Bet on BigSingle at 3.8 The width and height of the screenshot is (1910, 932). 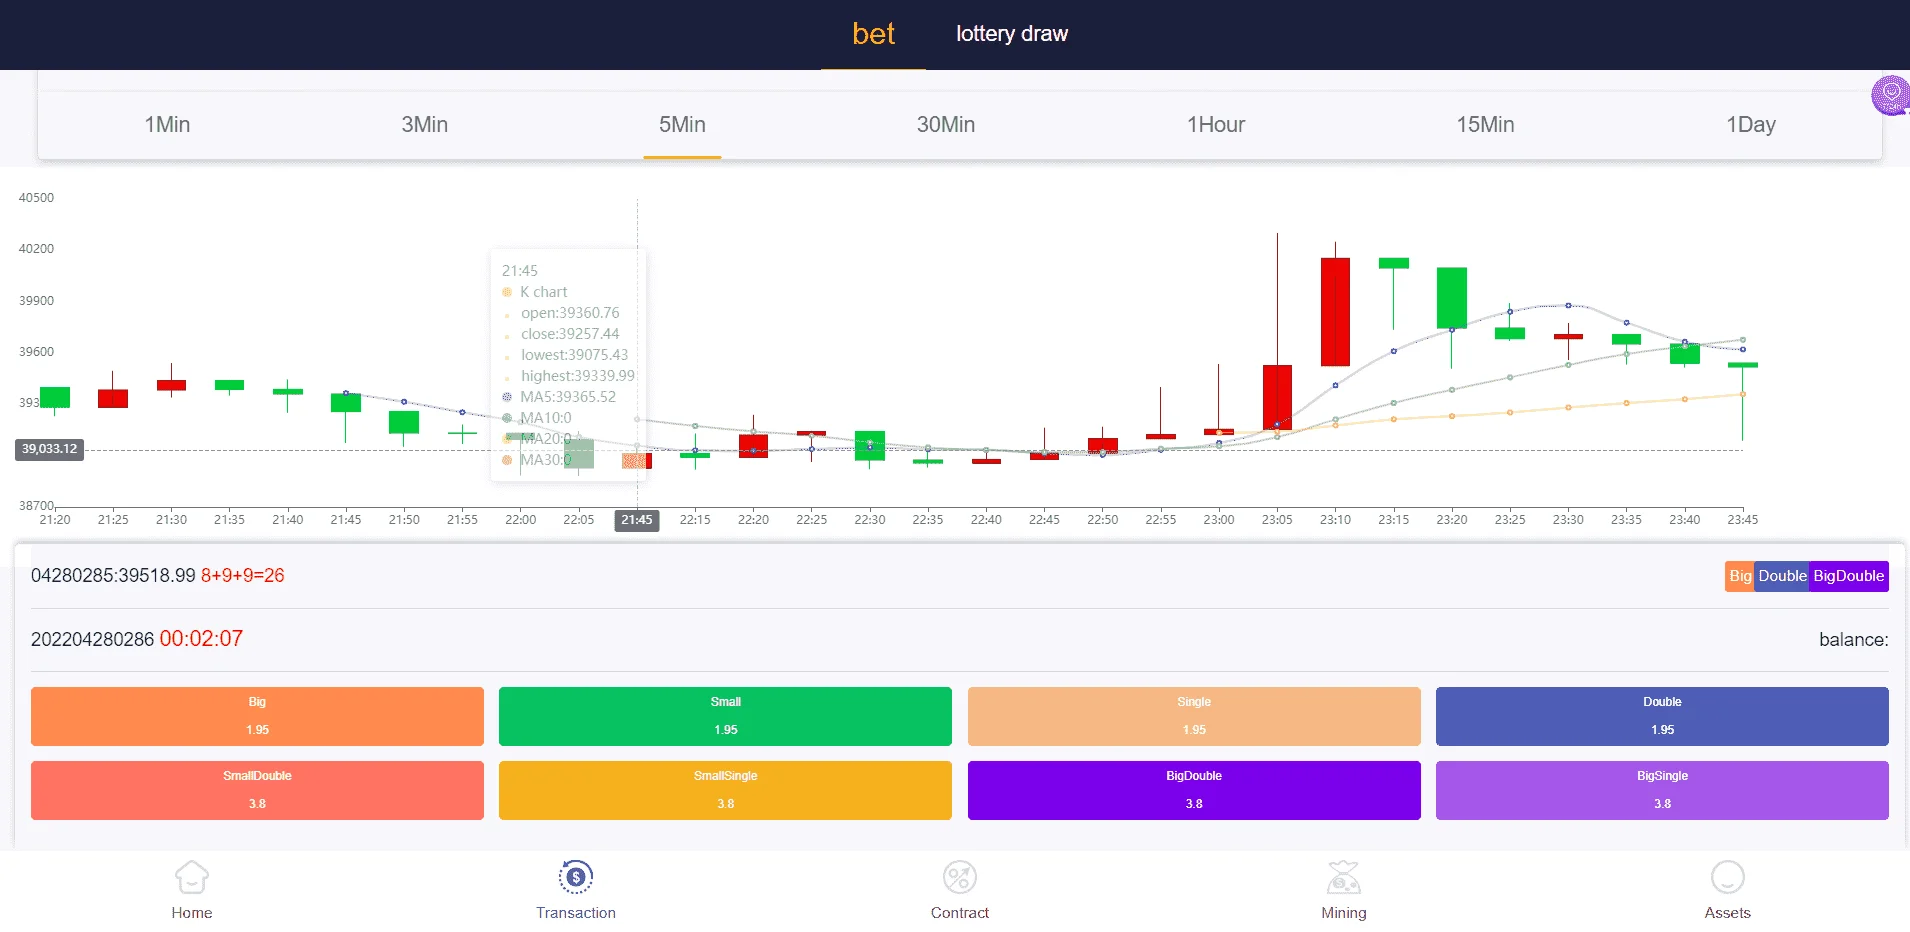(1662, 790)
